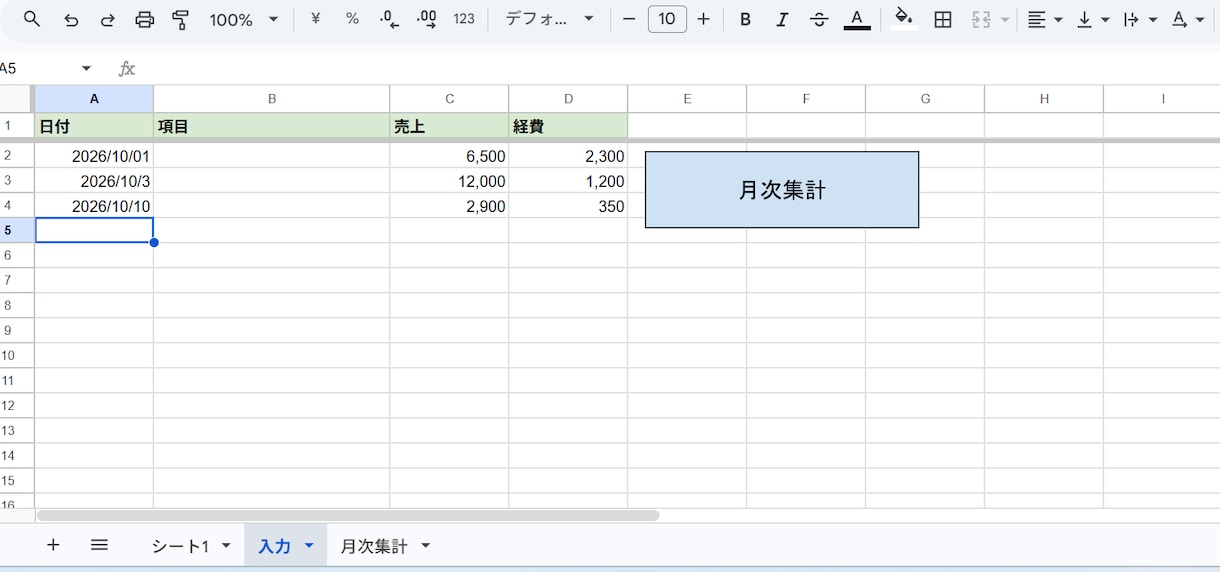Screen dimensions: 1220x572
Task: Switch to the シート1 tab
Action: coord(180,546)
